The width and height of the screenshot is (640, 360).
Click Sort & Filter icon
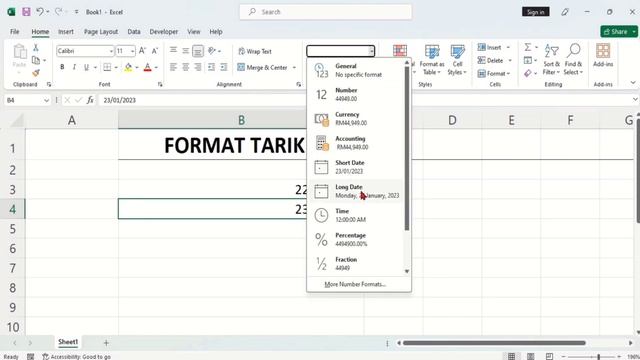tap(551, 51)
